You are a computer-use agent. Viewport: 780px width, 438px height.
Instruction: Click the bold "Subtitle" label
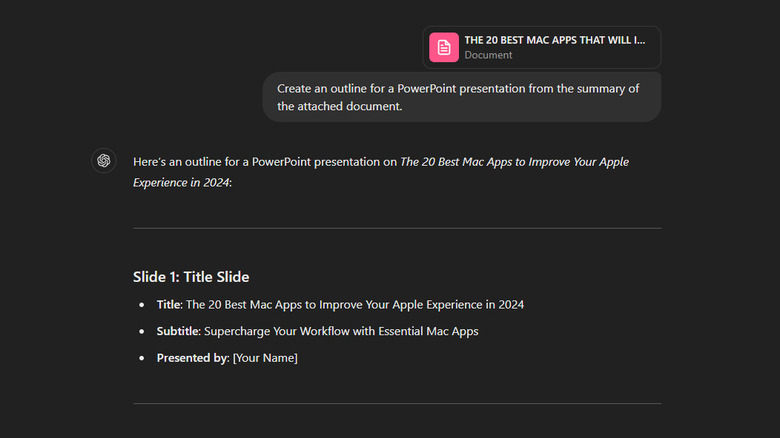tap(177, 331)
